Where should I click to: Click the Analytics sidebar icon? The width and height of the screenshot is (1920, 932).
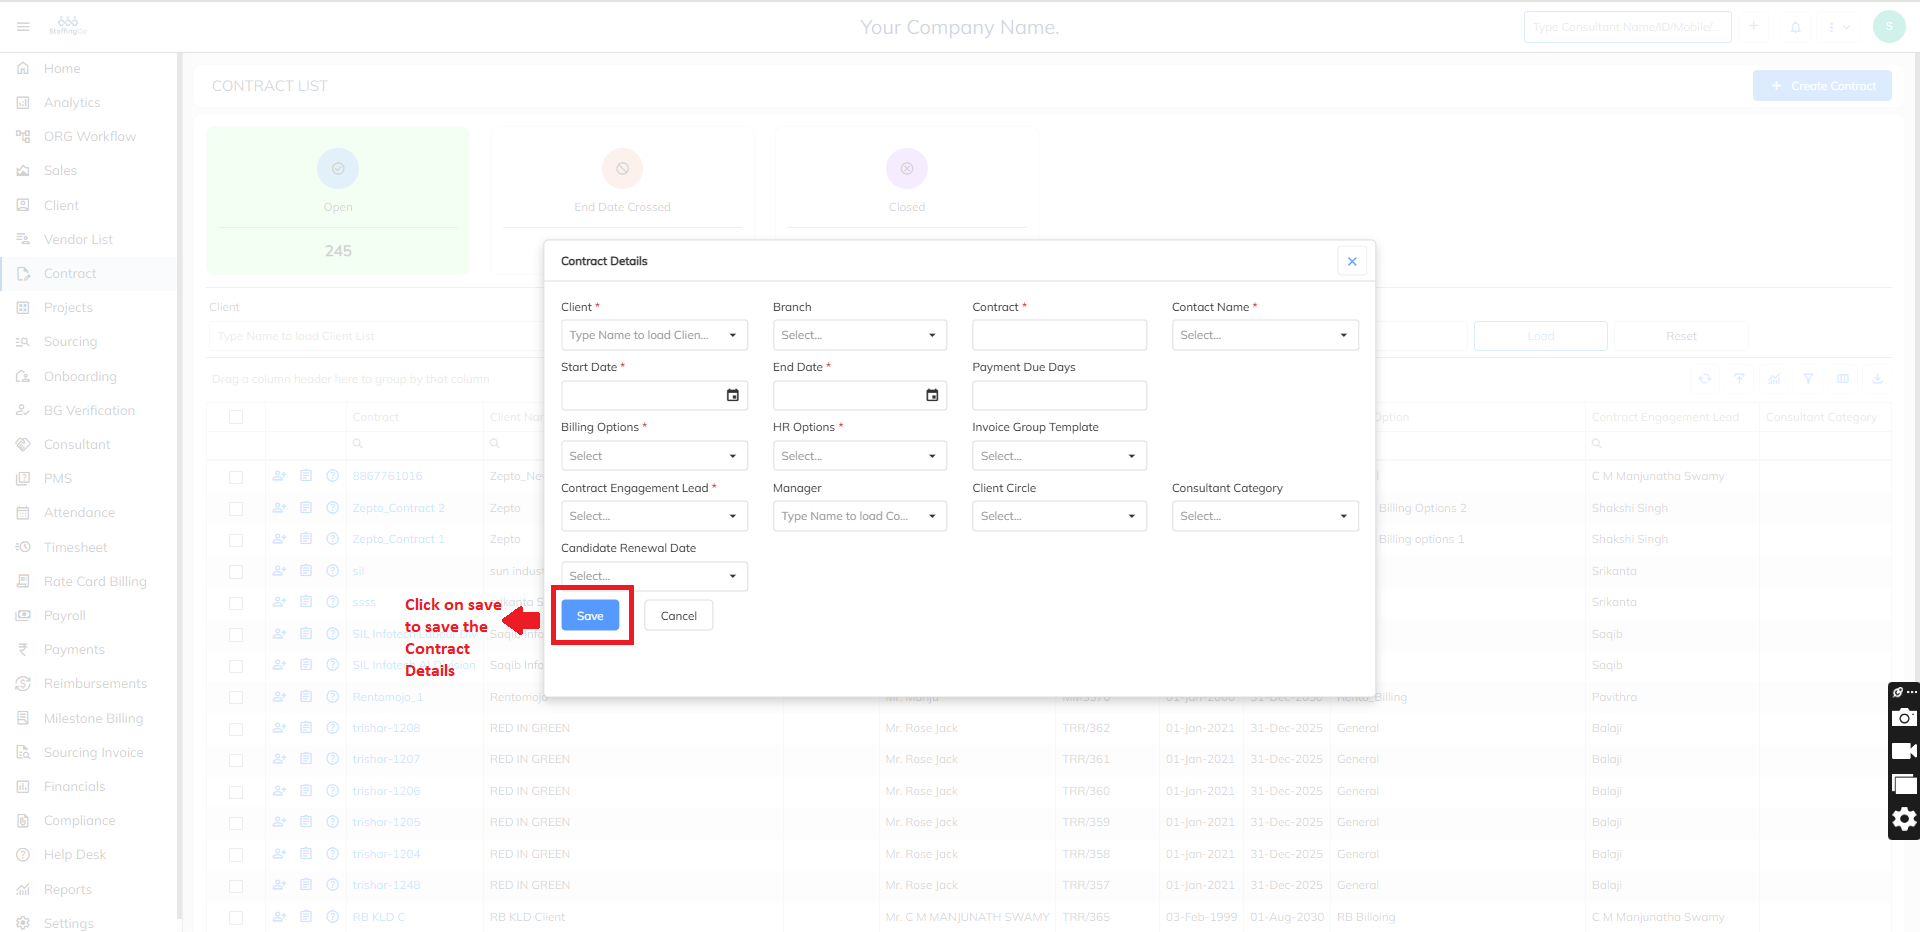(23, 102)
